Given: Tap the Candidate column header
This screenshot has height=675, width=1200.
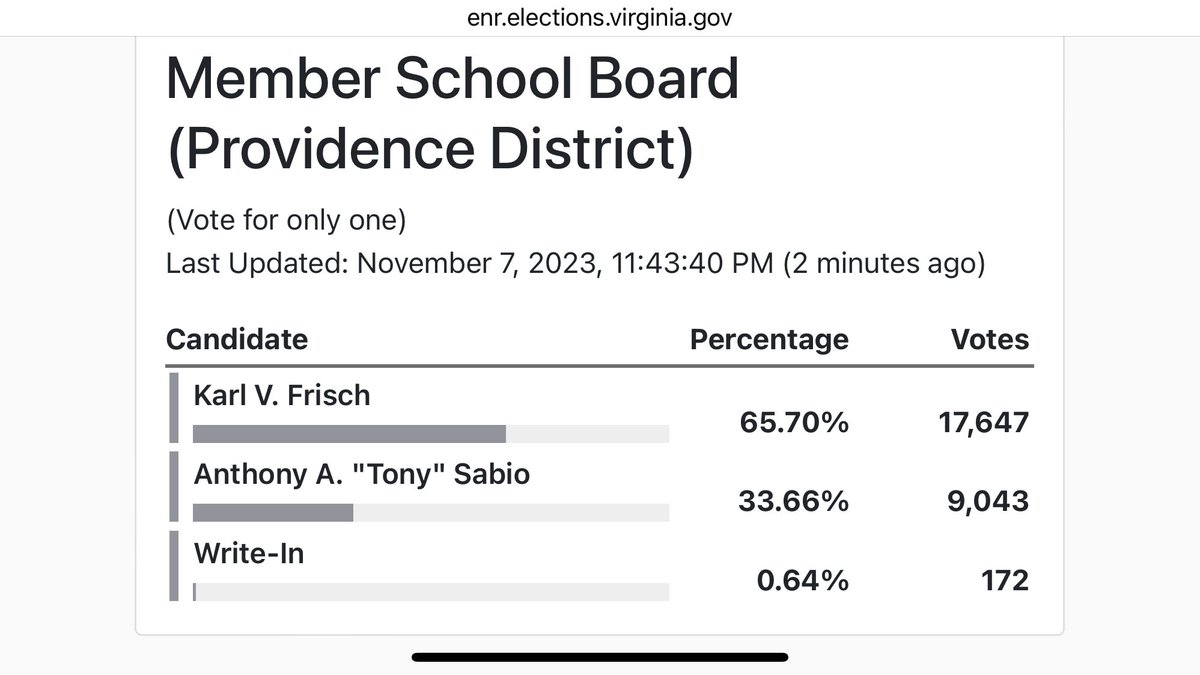Looking at the screenshot, I should (x=237, y=339).
